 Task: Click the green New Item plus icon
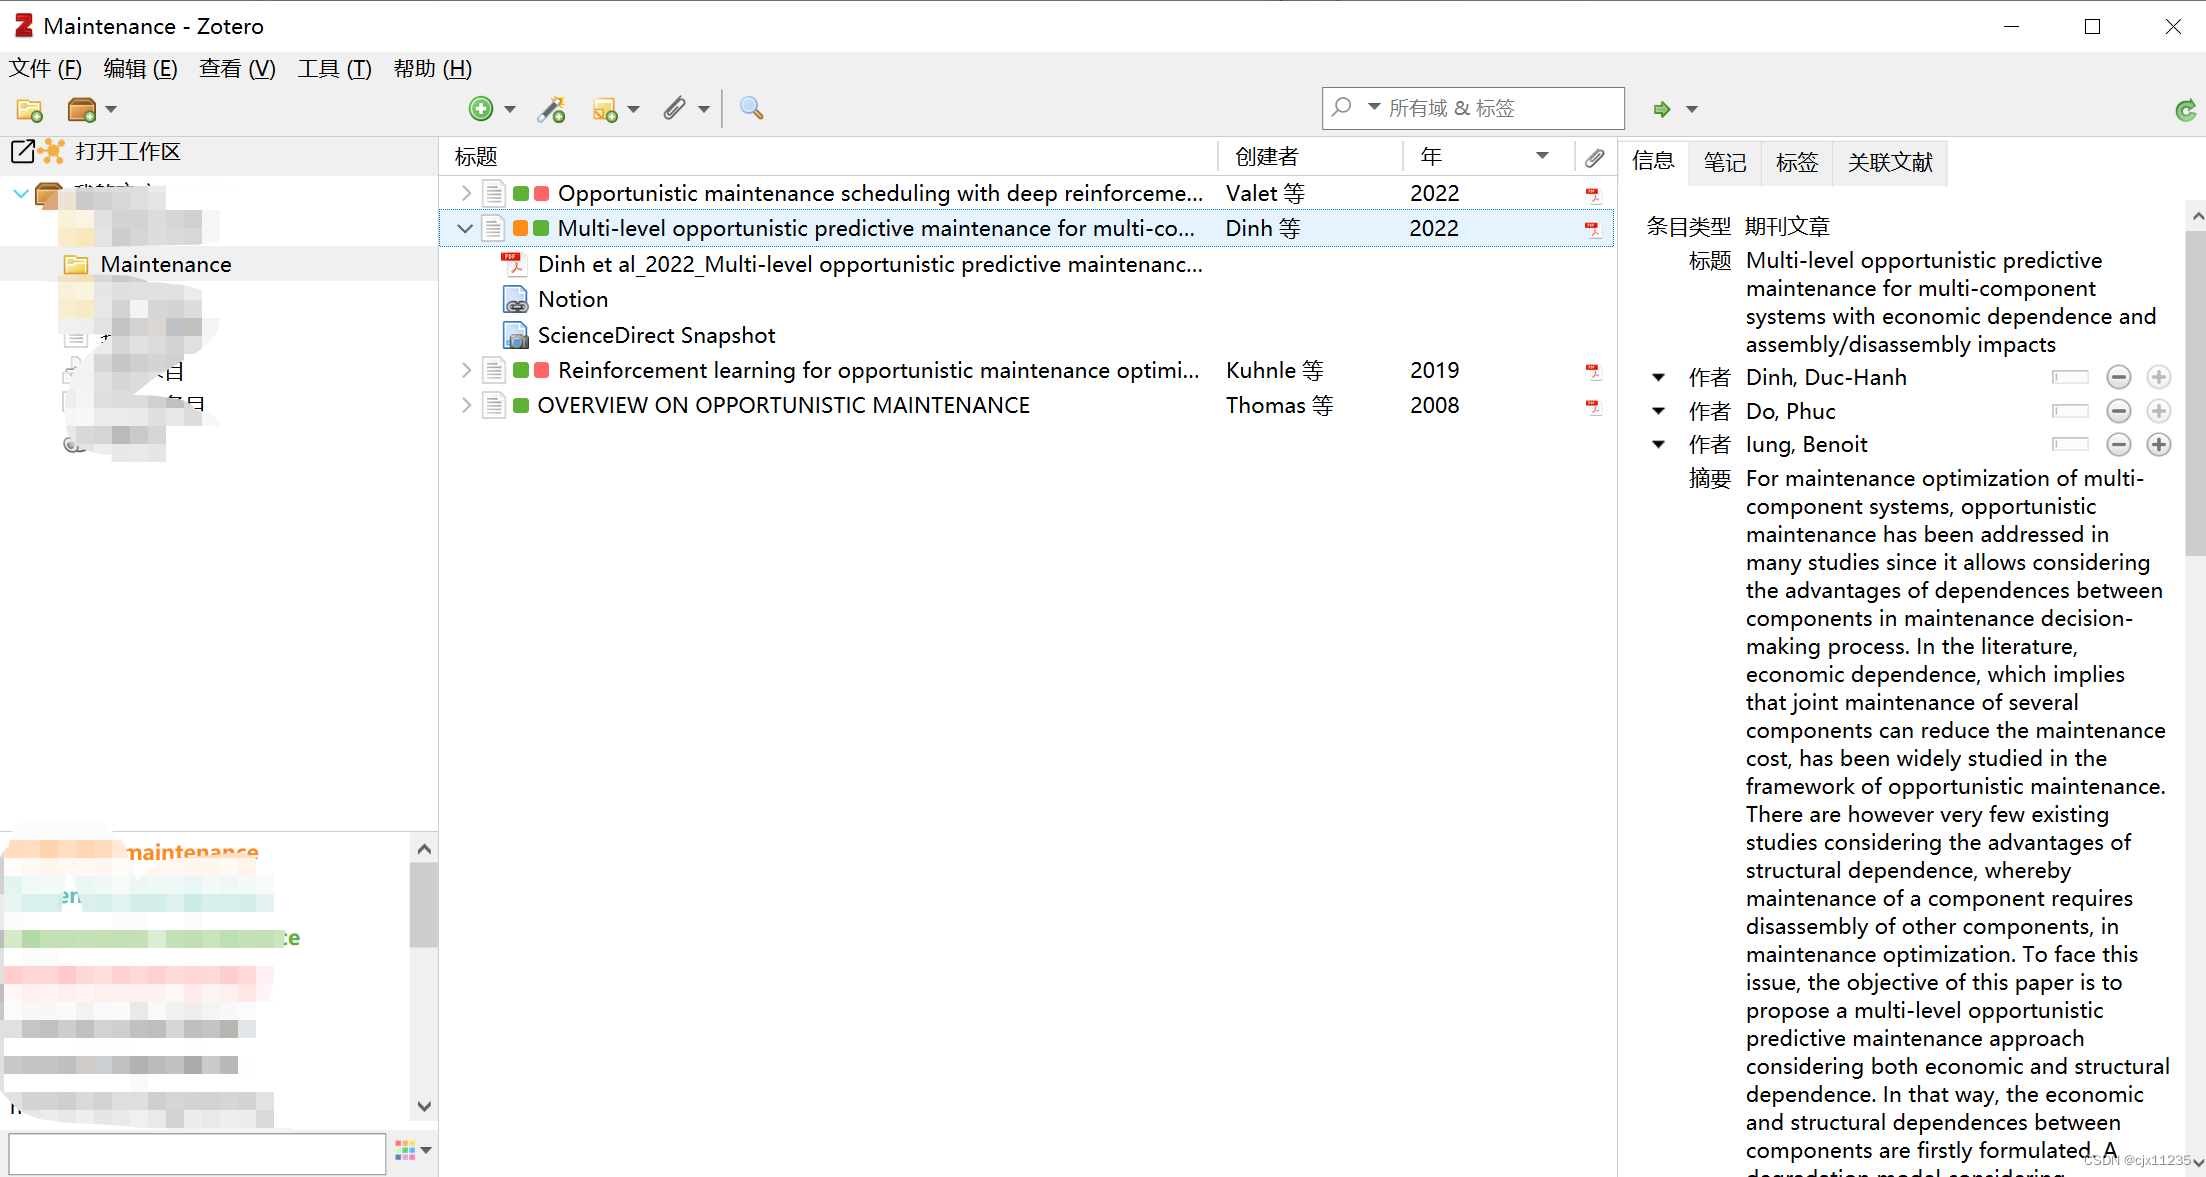point(481,109)
